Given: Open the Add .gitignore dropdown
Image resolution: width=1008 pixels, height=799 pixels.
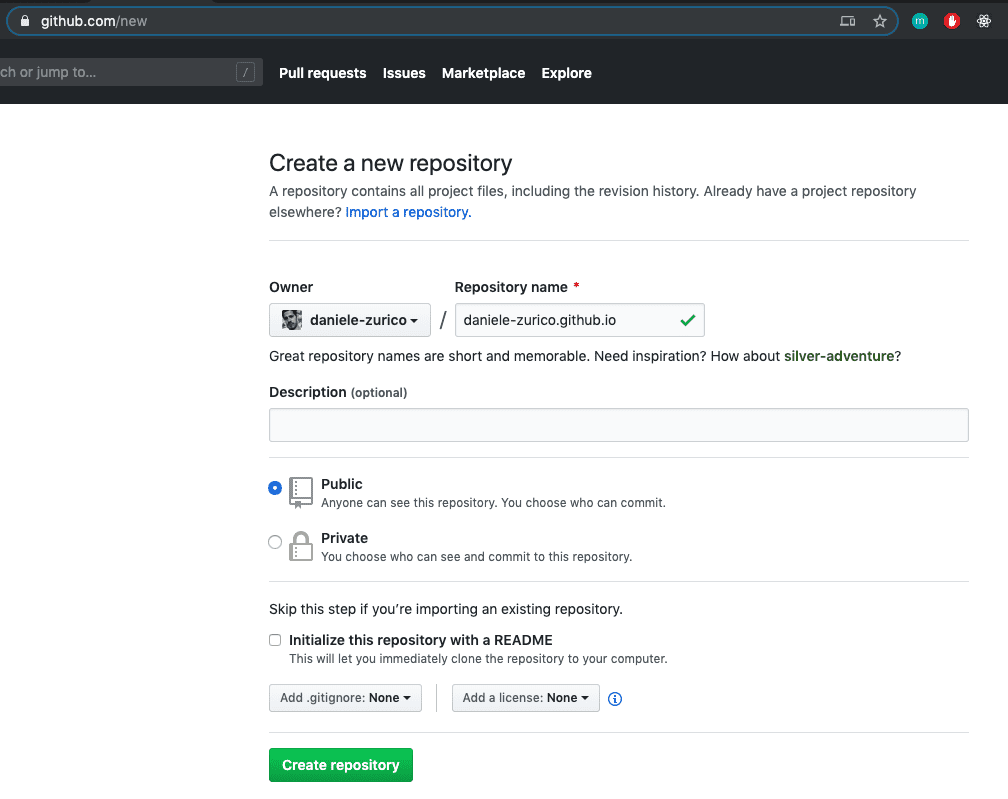Looking at the screenshot, I should tap(345, 697).
